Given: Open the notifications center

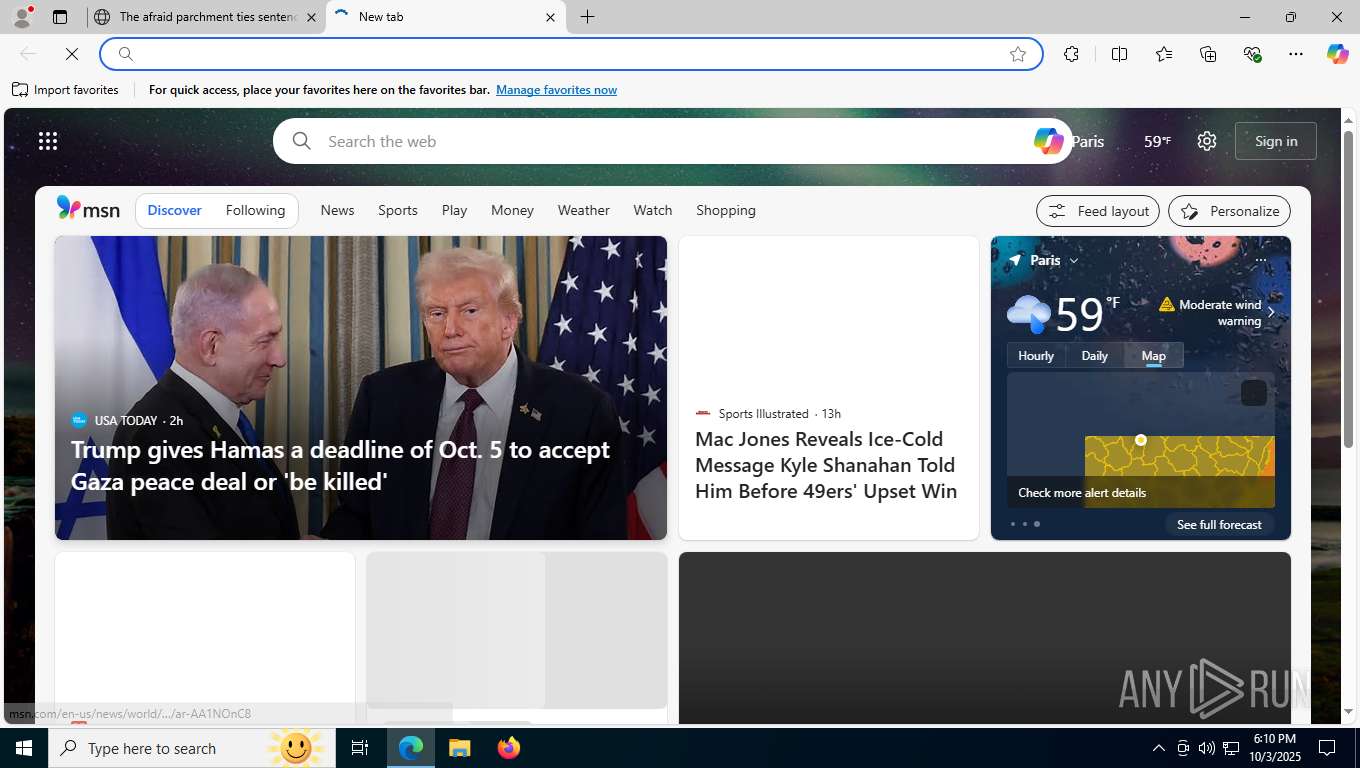Looking at the screenshot, I should tap(1327, 748).
